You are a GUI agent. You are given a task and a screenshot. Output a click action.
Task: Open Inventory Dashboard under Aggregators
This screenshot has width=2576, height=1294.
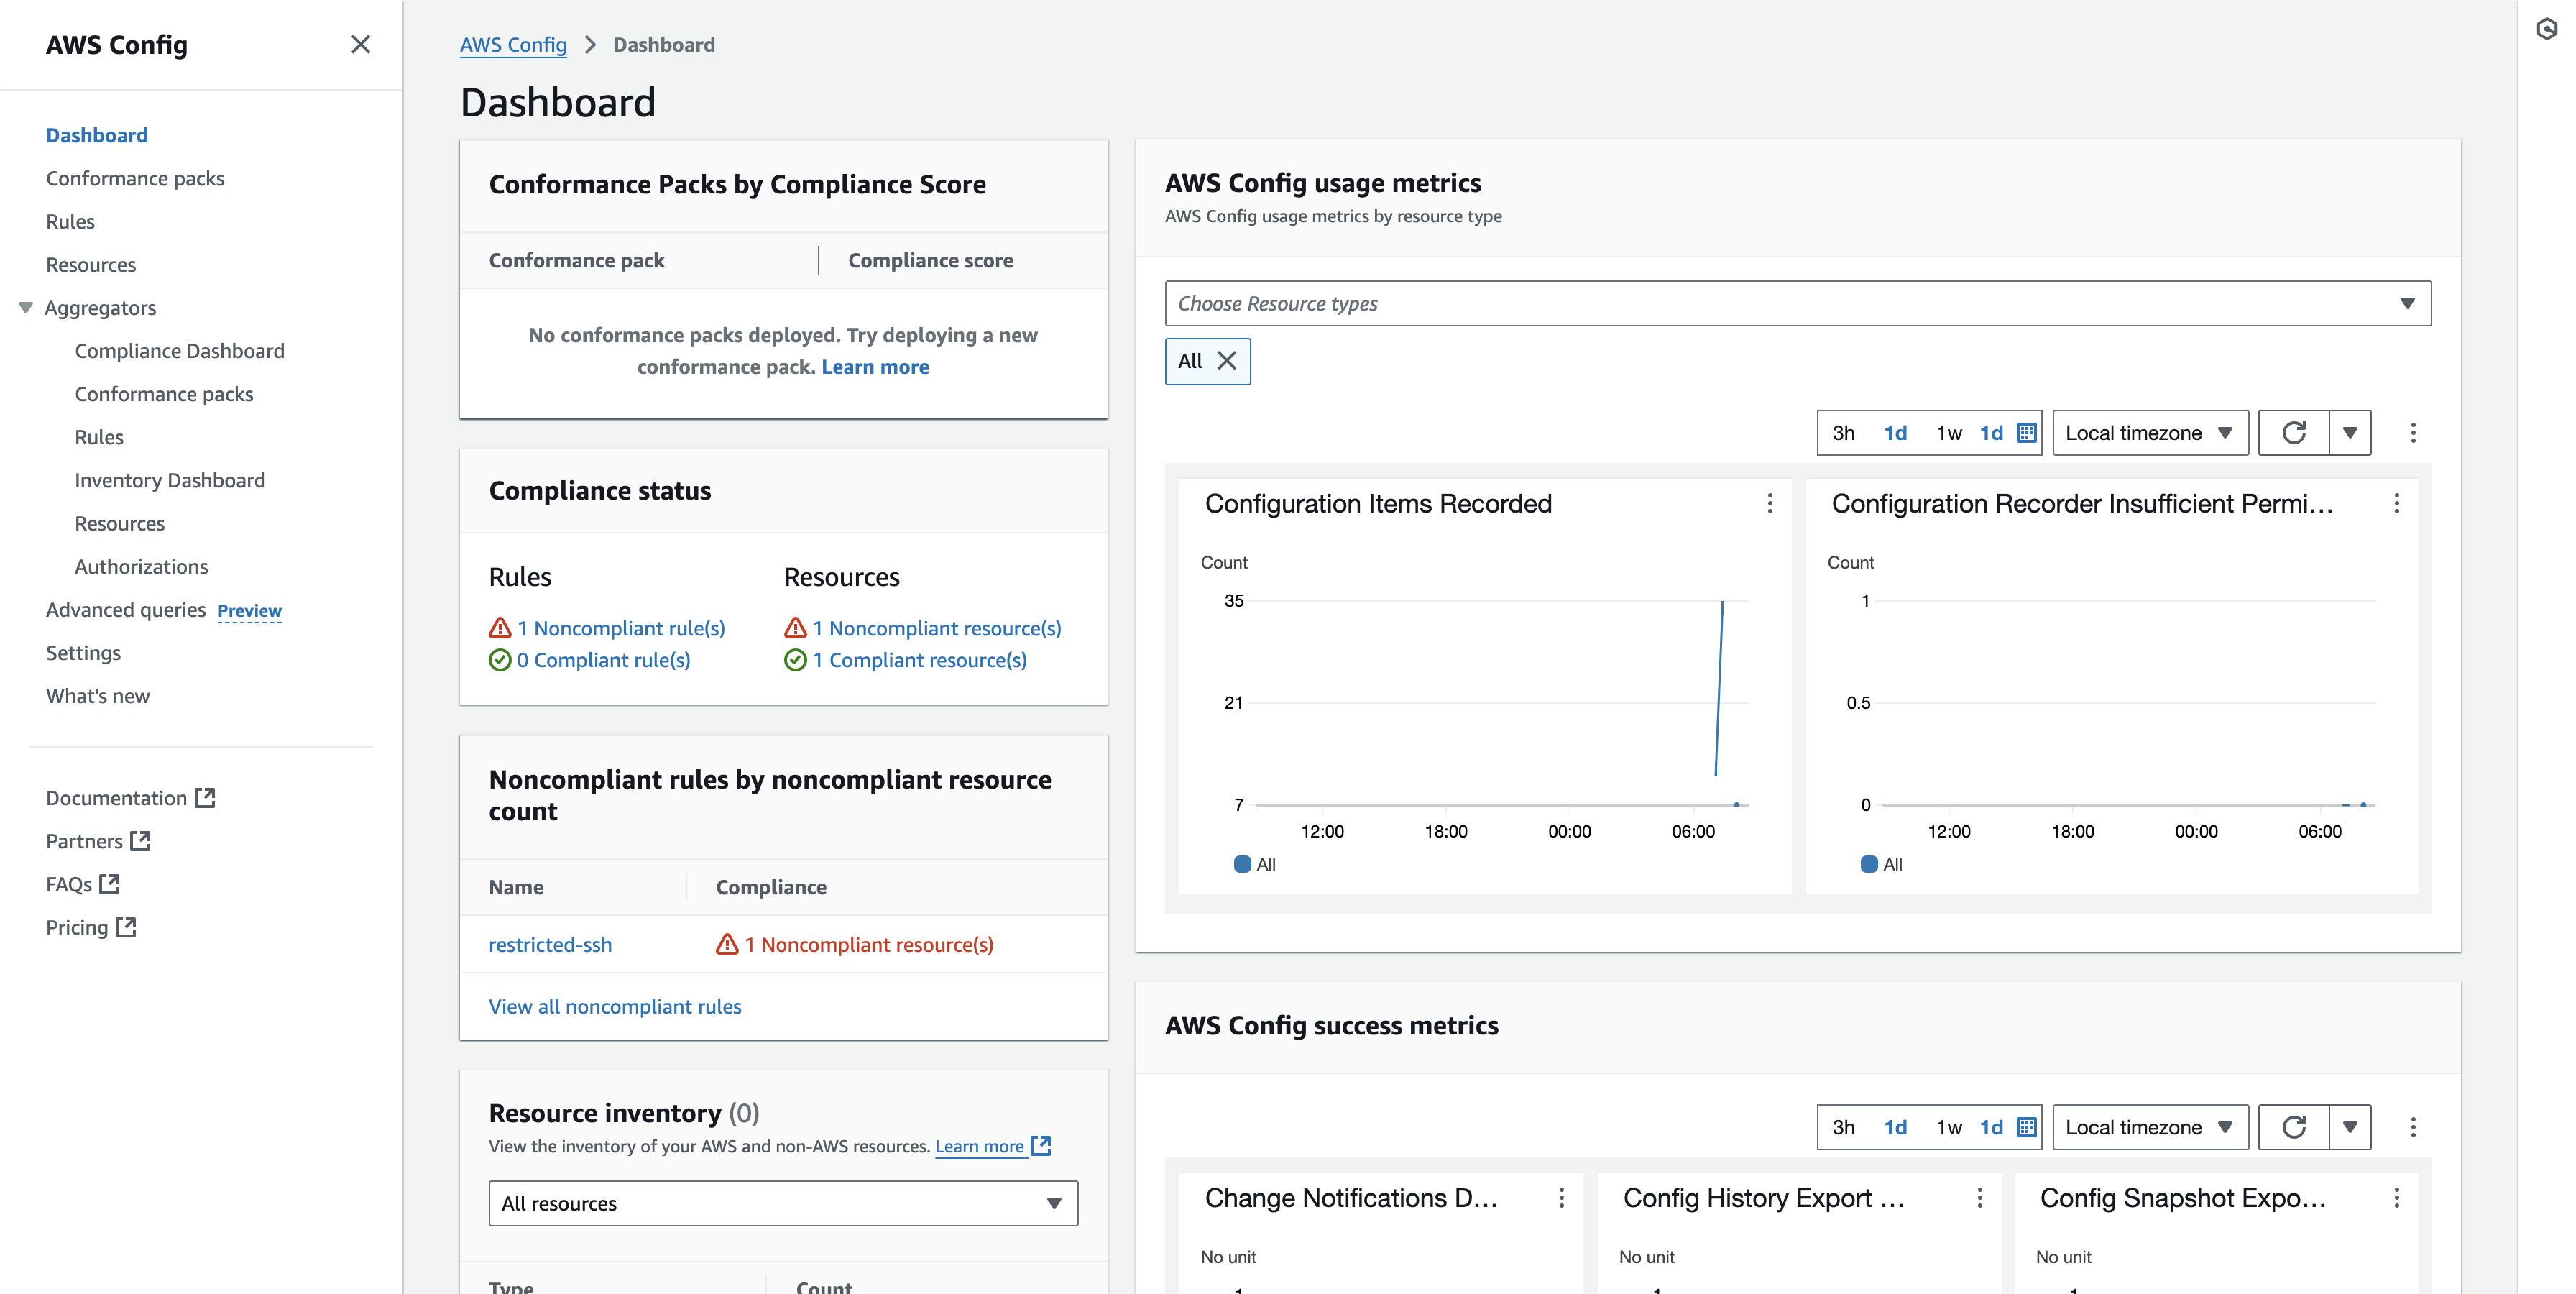[x=170, y=480]
